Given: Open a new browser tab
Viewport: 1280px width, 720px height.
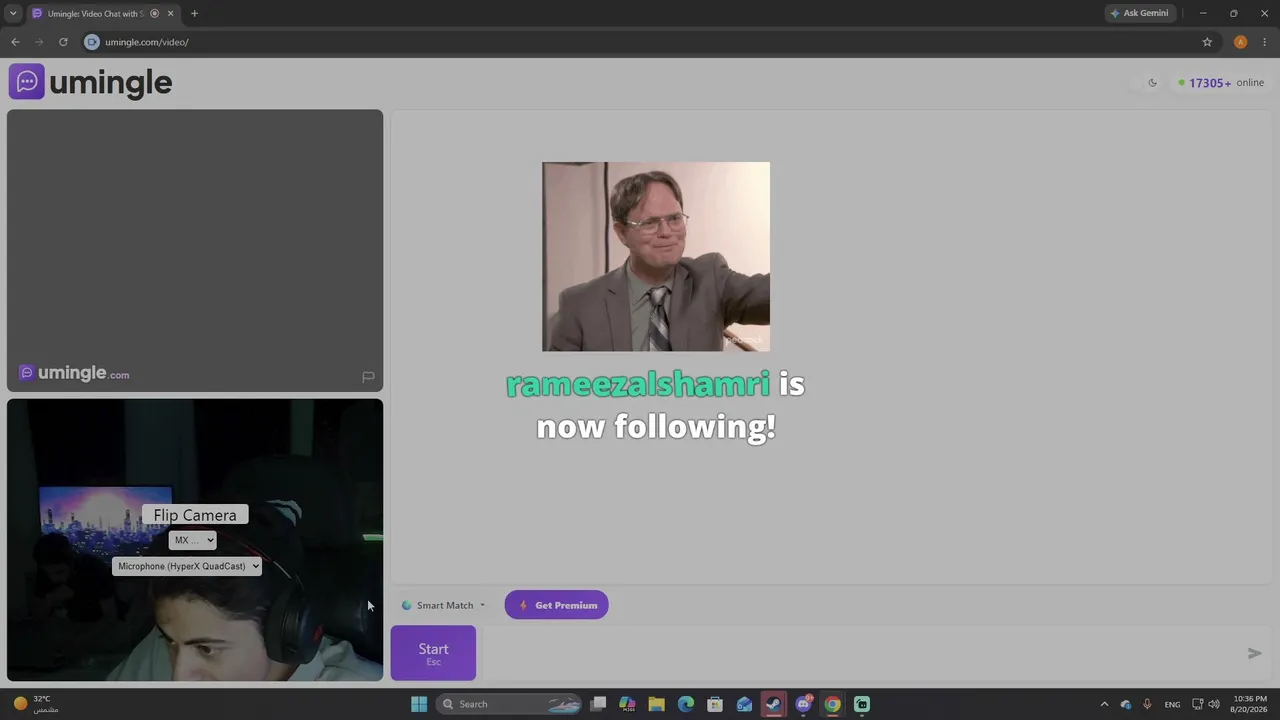Looking at the screenshot, I should (194, 13).
